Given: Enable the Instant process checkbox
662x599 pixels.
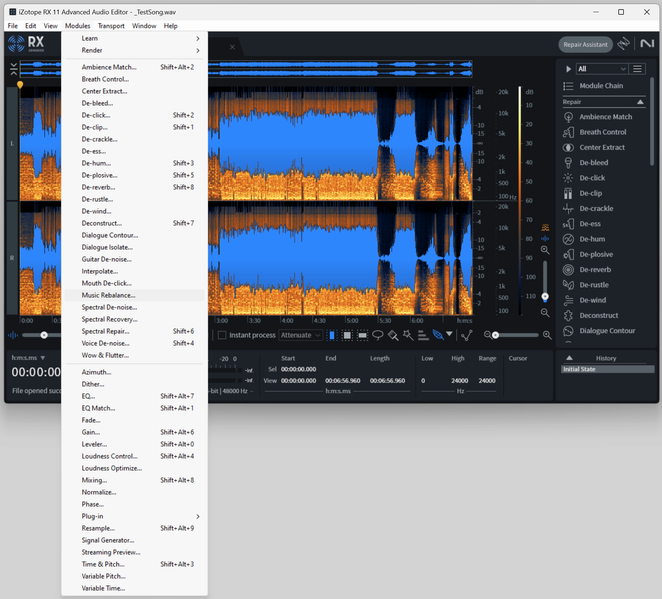Looking at the screenshot, I should 223,335.
